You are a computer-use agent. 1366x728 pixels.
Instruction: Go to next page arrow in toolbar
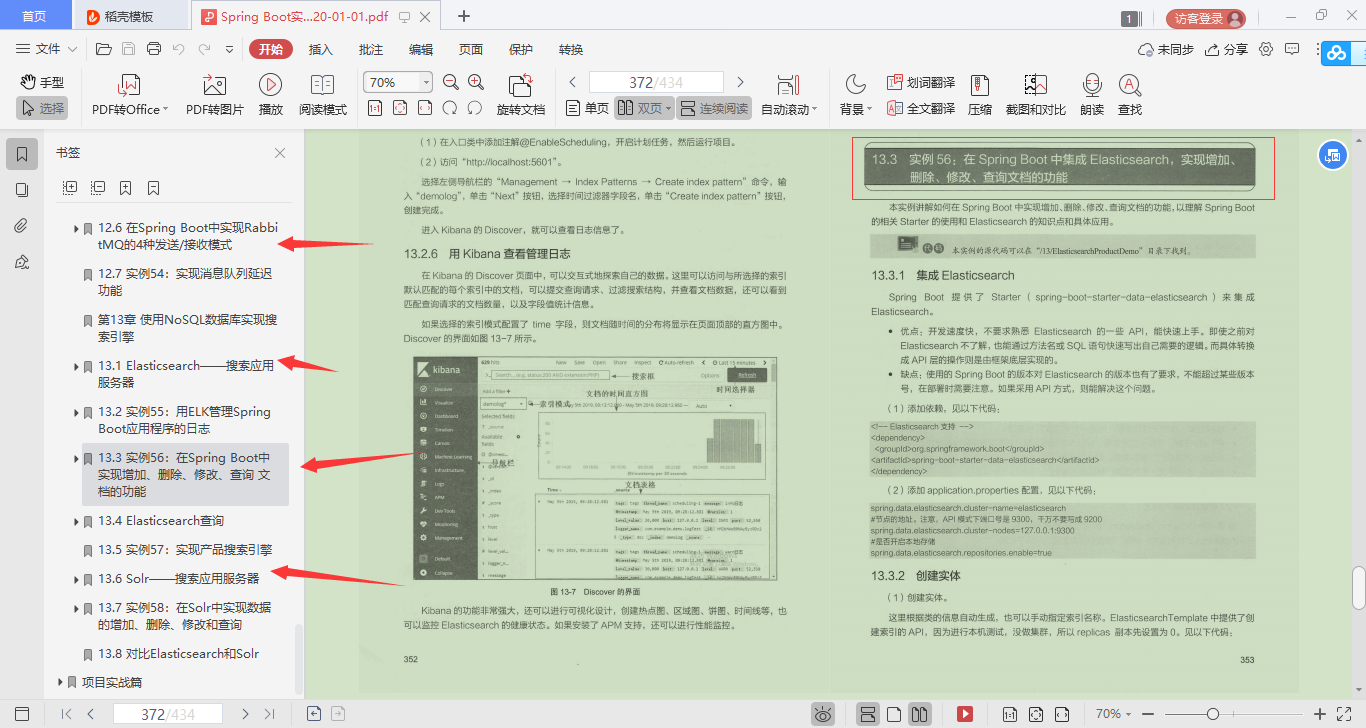(740, 82)
